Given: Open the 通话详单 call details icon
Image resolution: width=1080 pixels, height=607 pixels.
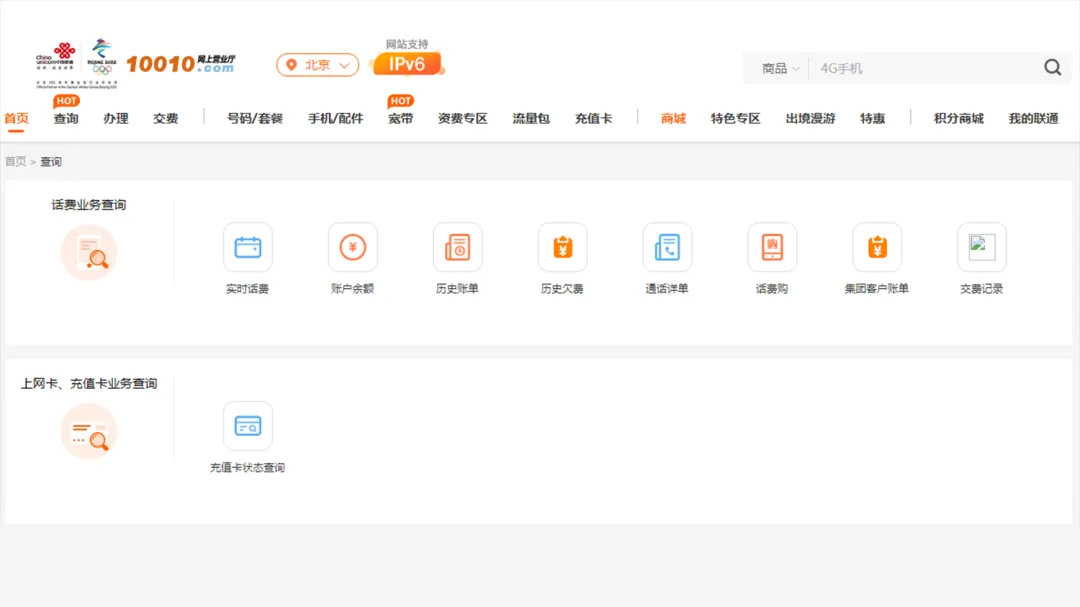Looking at the screenshot, I should pos(667,247).
